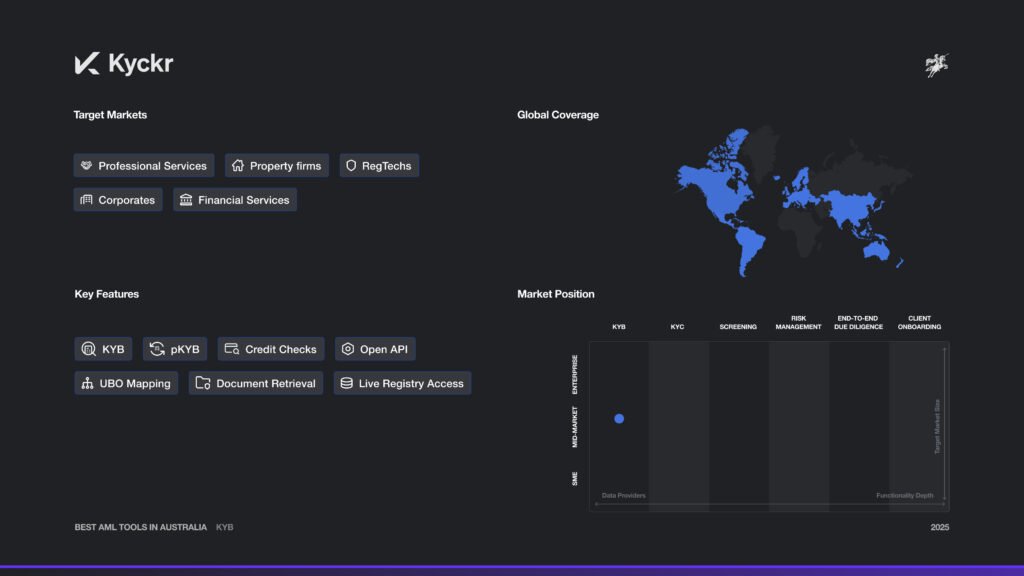The image size is (1024, 576).
Task: Click the magnifier icon in KYB chip
Action: [88, 349]
